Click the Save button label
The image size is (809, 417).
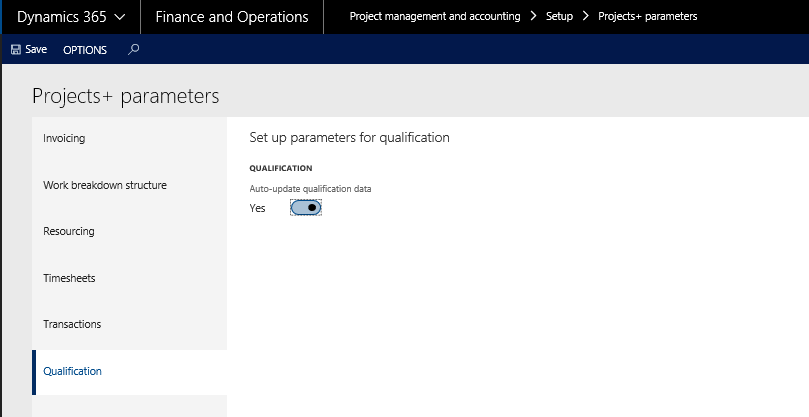click(x=36, y=49)
